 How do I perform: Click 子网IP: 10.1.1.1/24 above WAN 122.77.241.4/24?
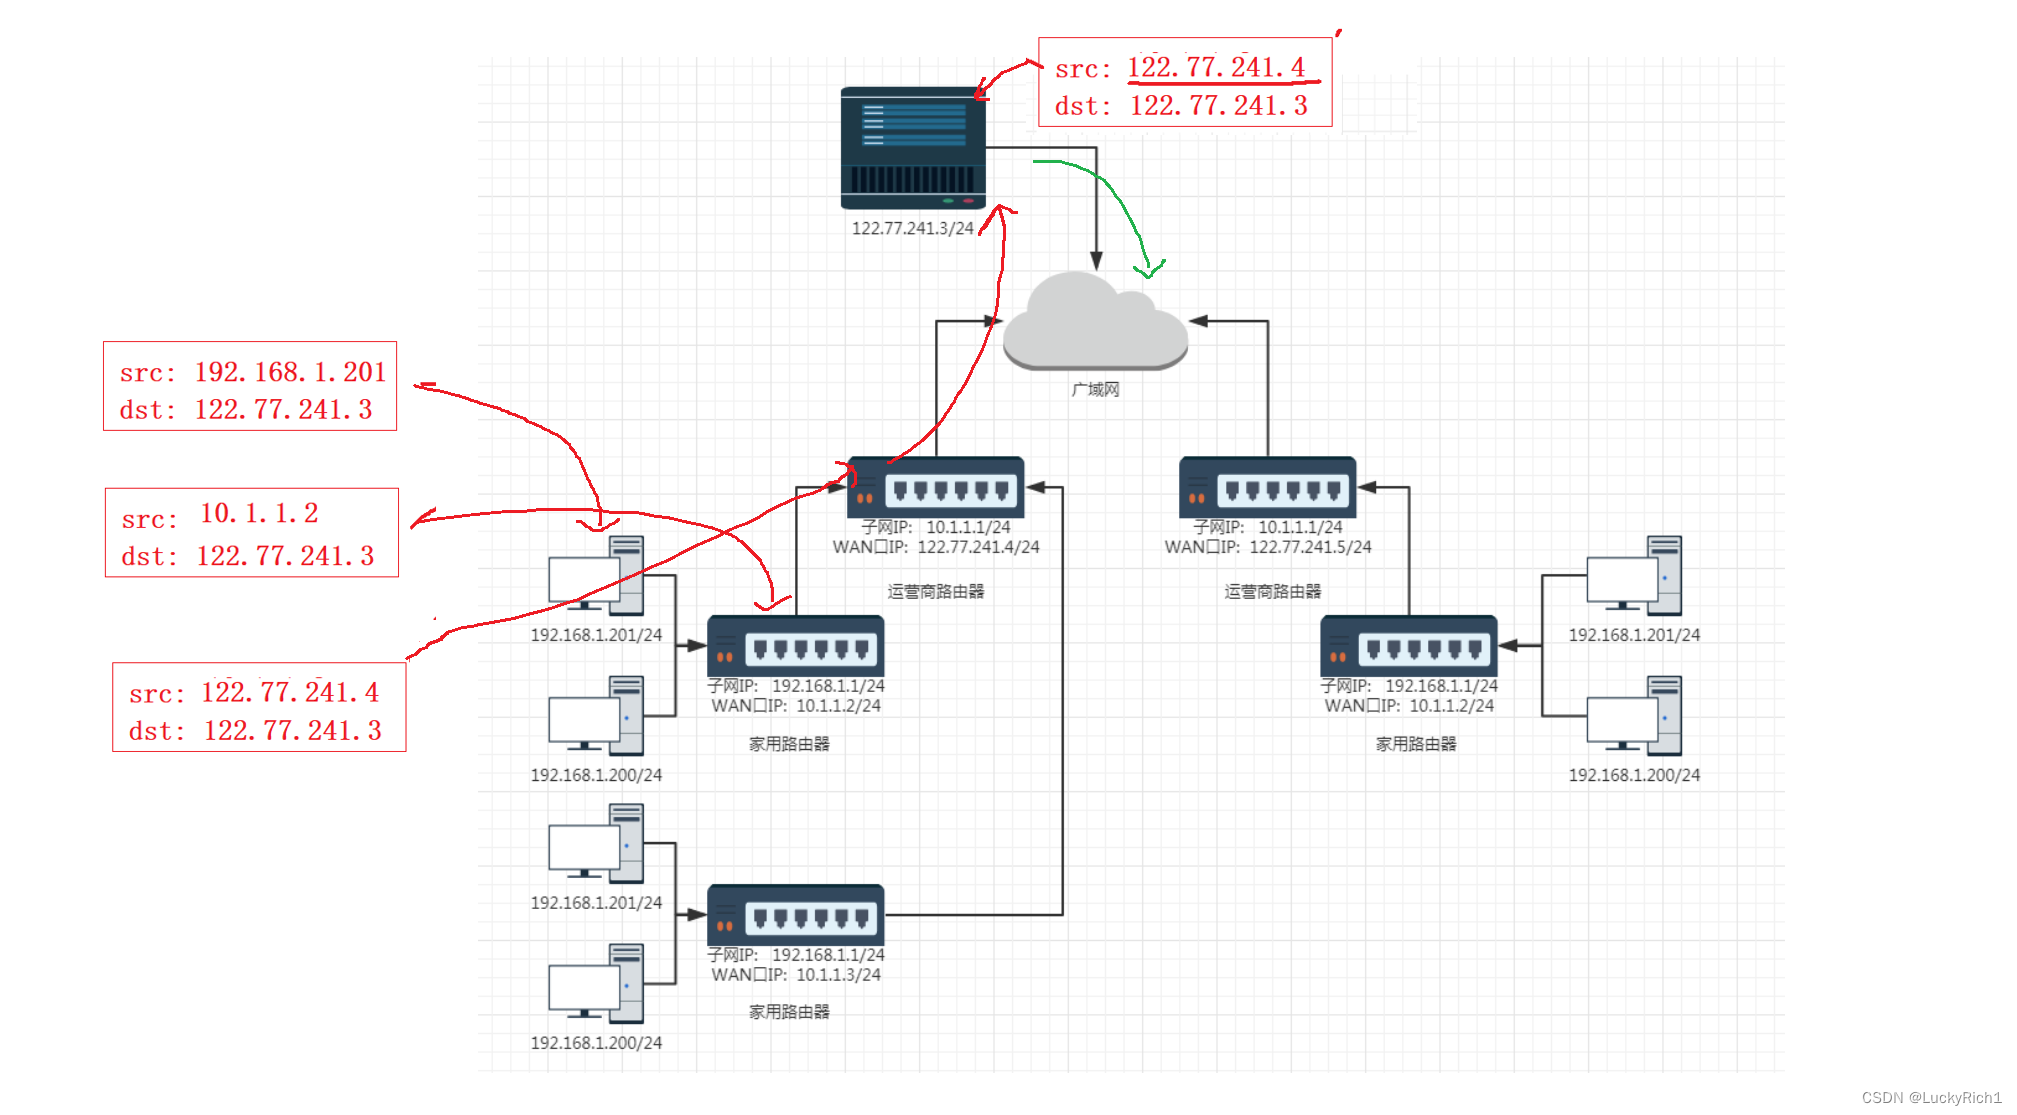point(936,527)
